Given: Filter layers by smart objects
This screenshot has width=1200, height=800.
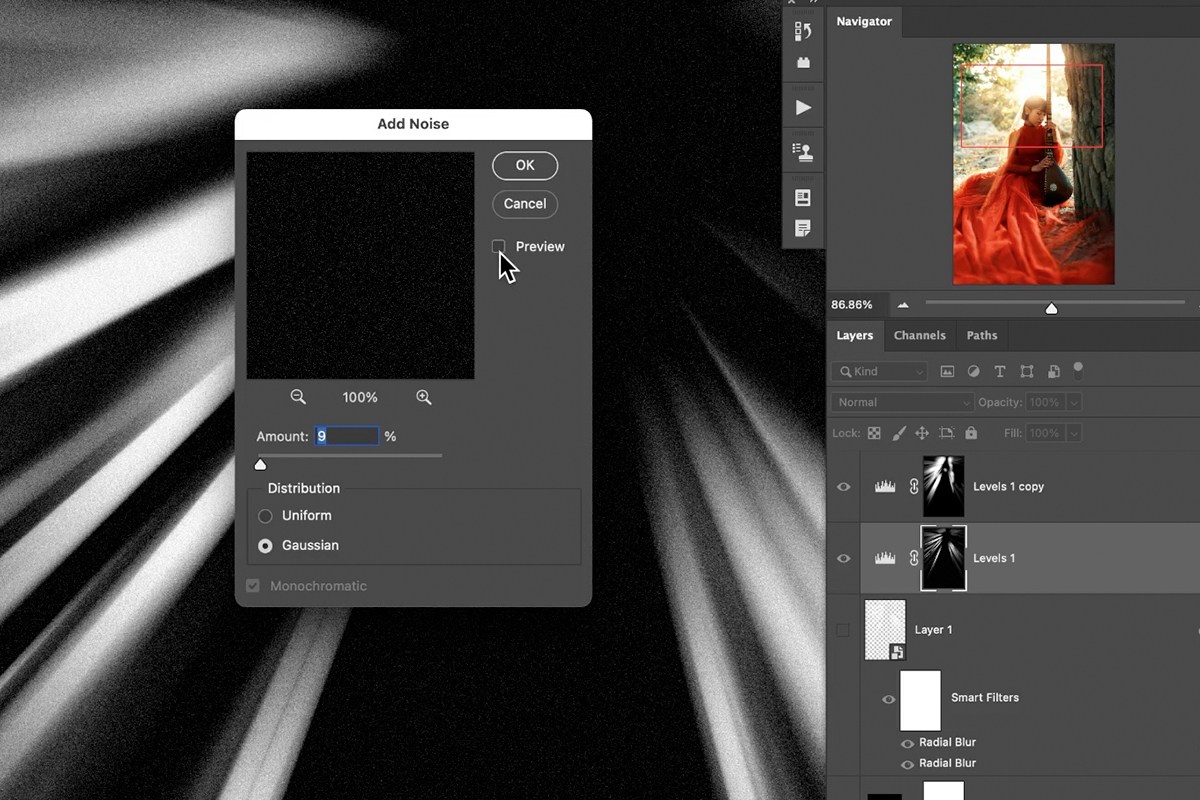Looking at the screenshot, I should click(x=1053, y=371).
